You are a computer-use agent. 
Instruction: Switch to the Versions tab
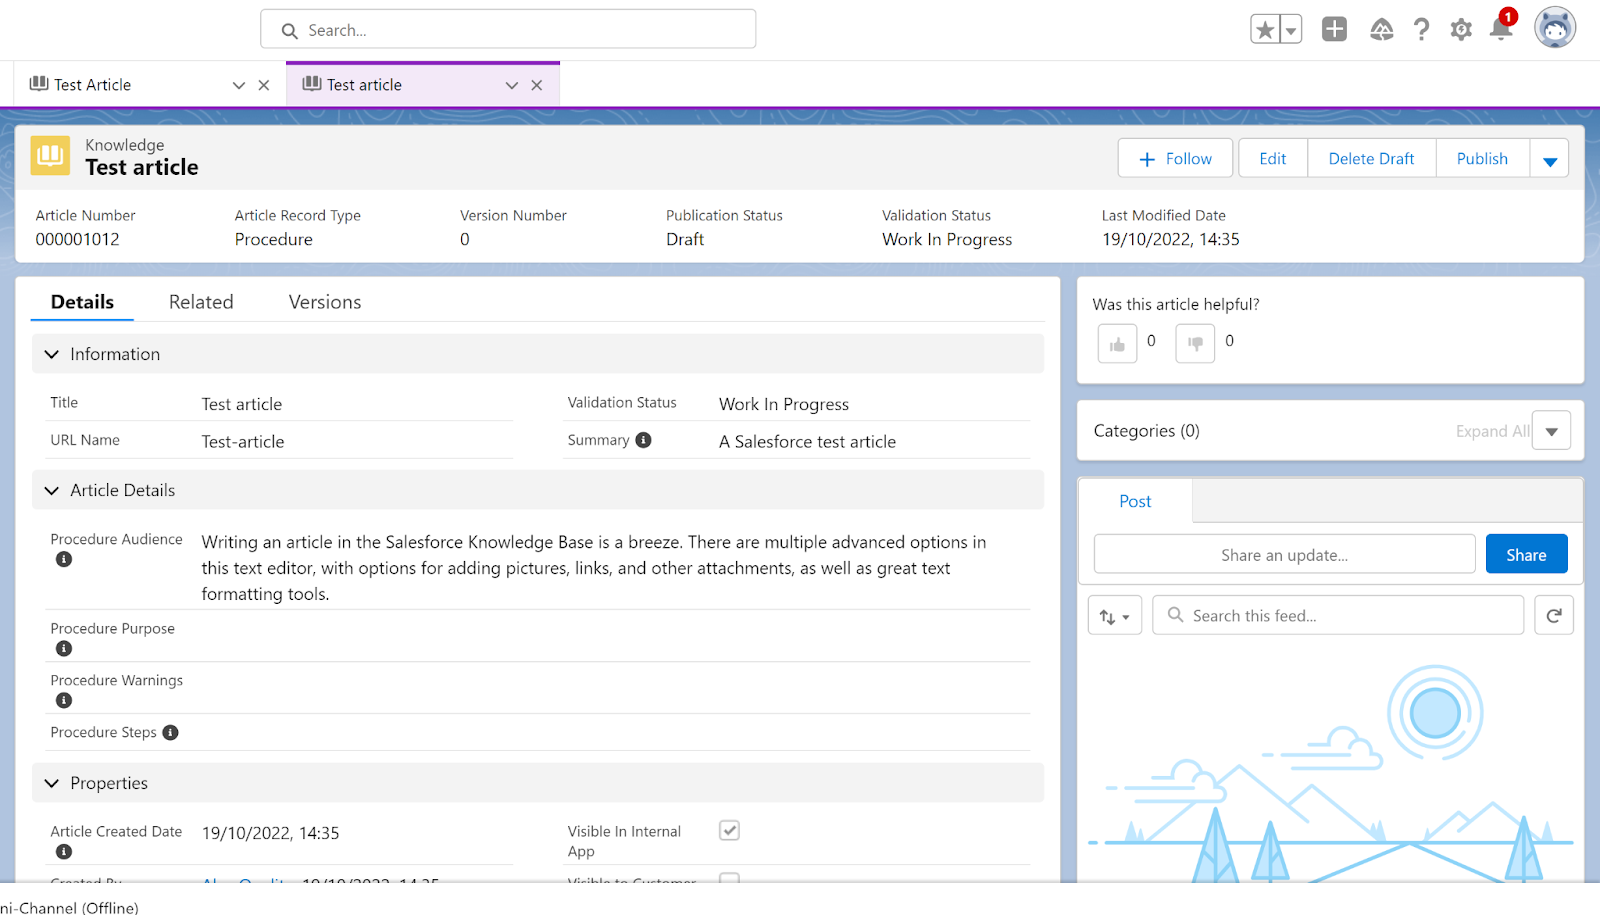325,302
